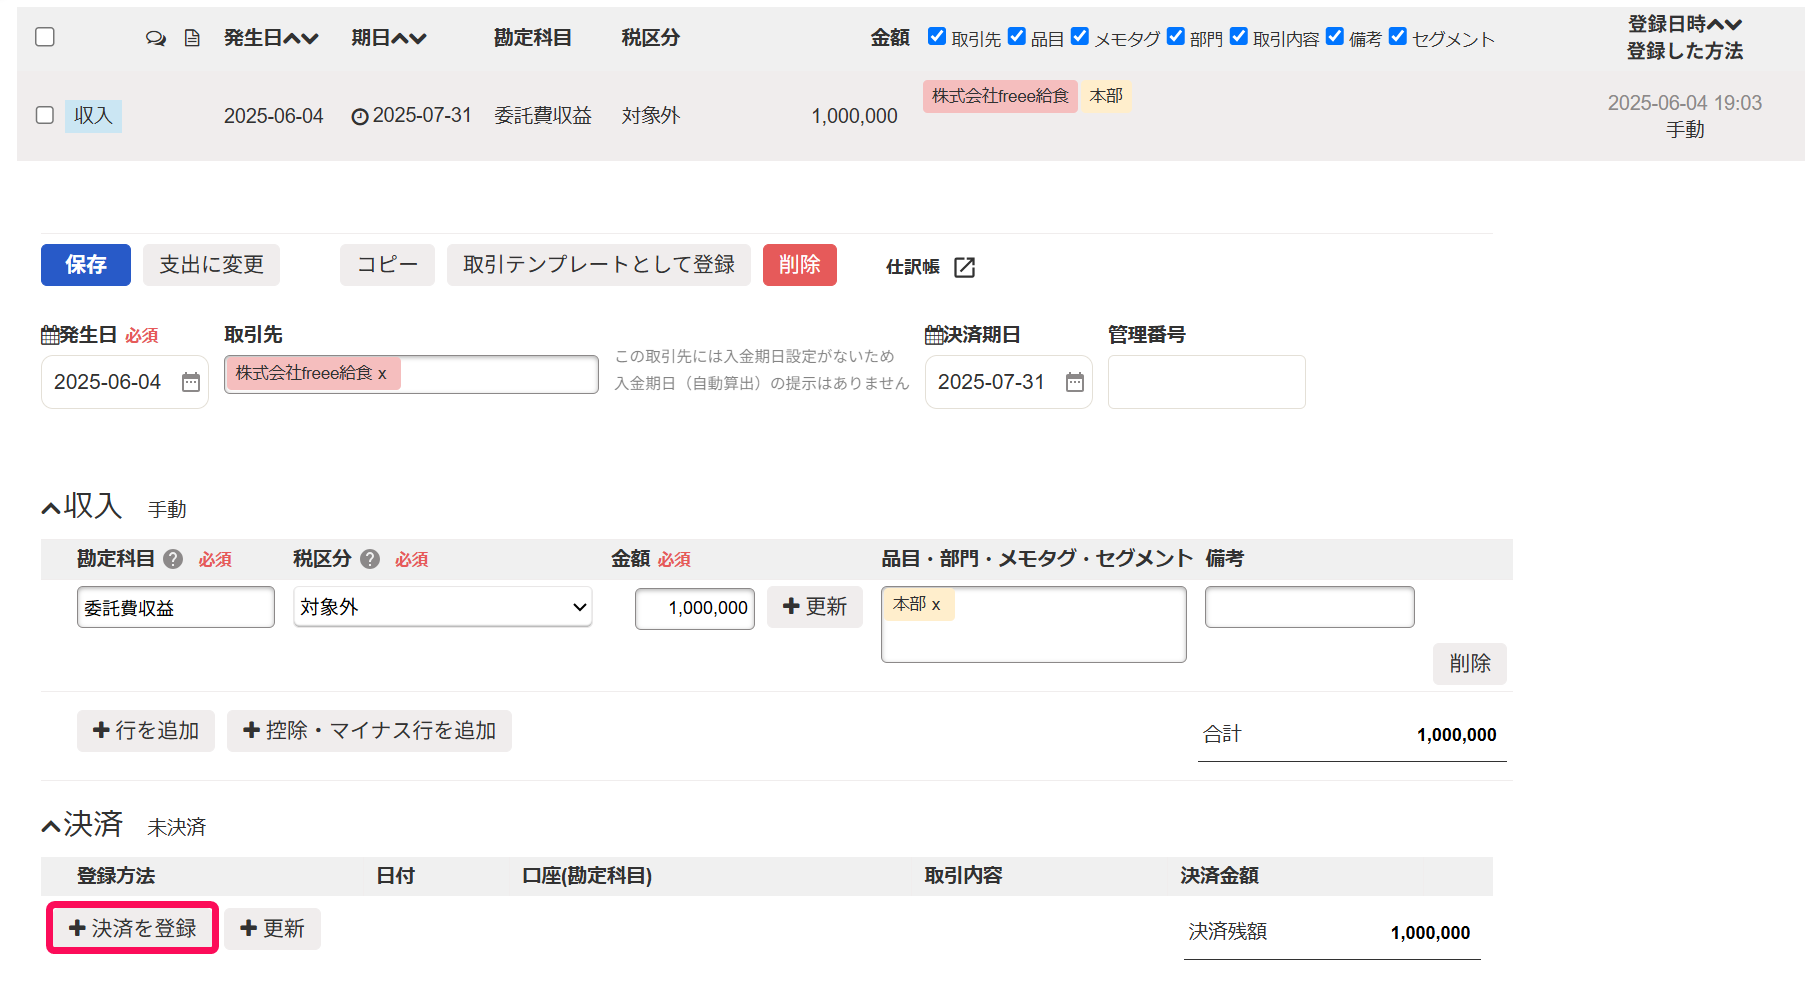Click 決済を登録 button
Screen dimensions: 1819x1004
pos(133,929)
